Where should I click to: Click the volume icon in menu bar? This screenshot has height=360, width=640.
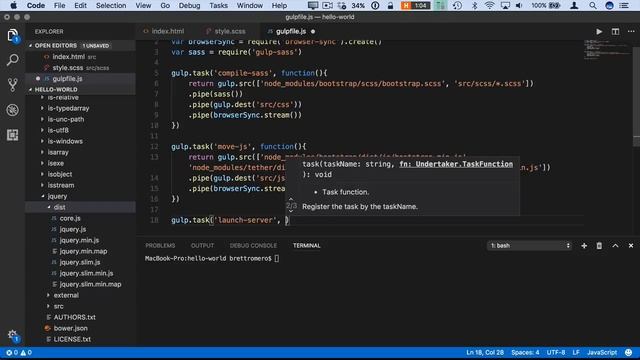[x=519, y=5]
